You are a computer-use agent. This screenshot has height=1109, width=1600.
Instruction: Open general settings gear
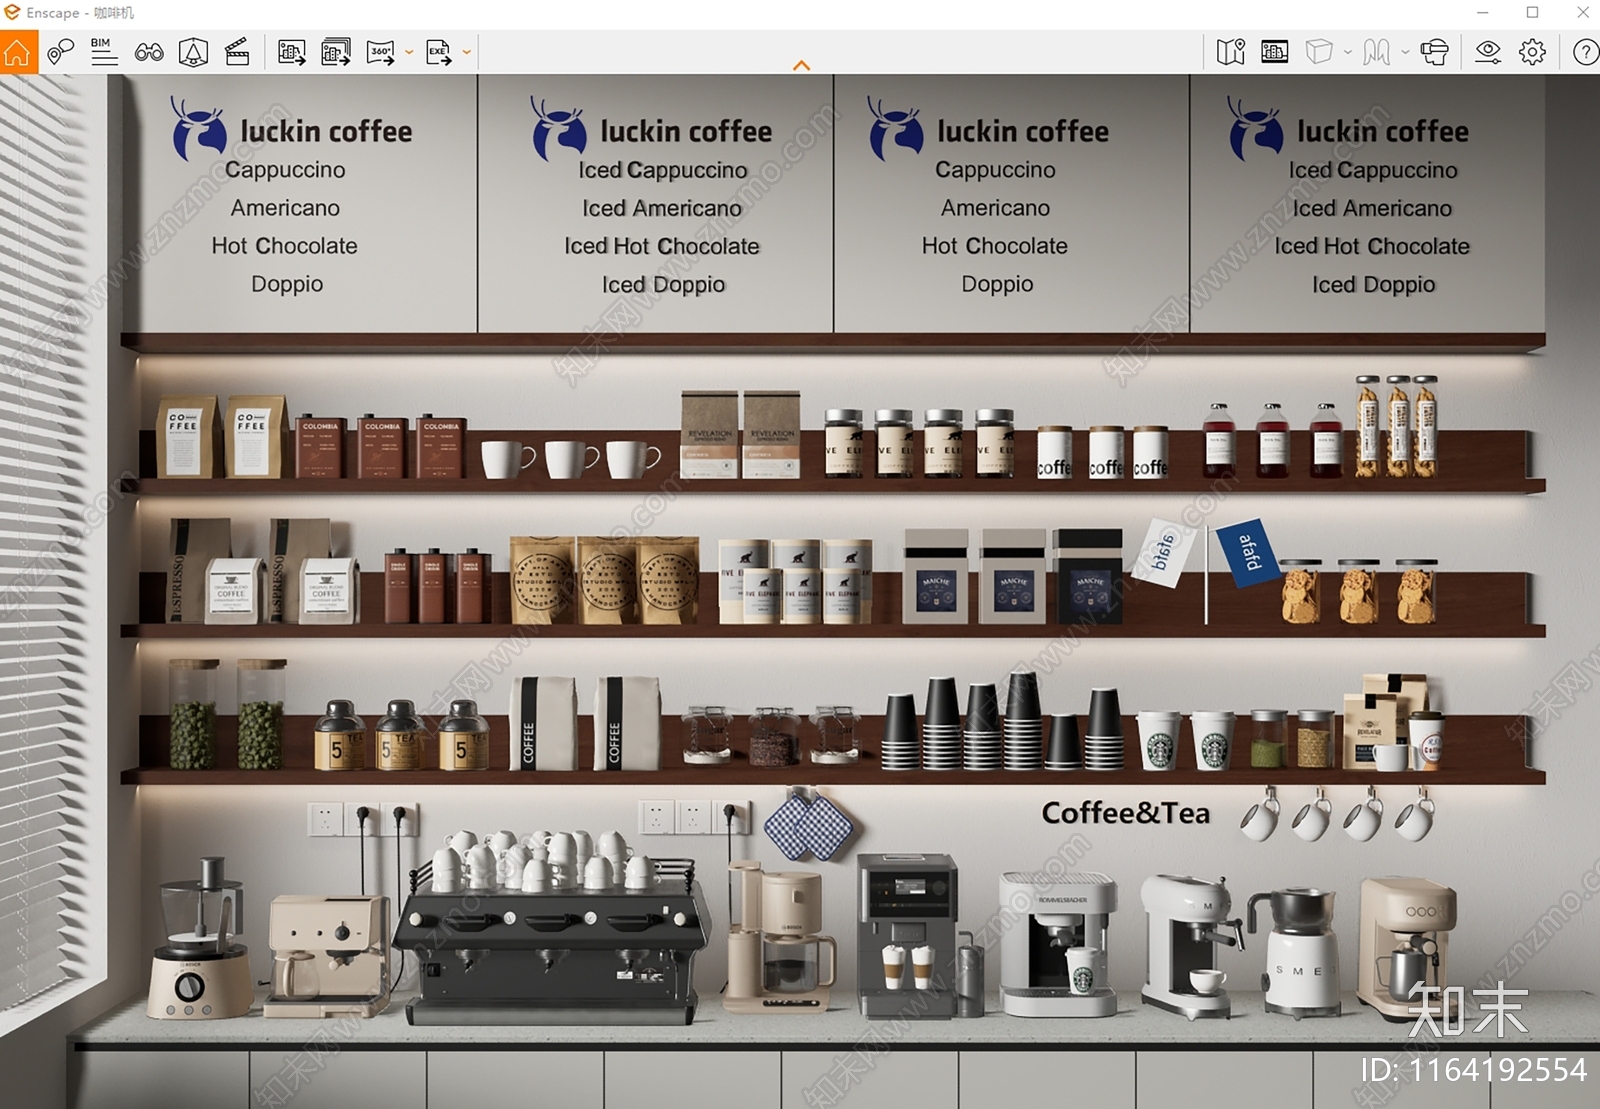pyautogui.click(x=1532, y=52)
